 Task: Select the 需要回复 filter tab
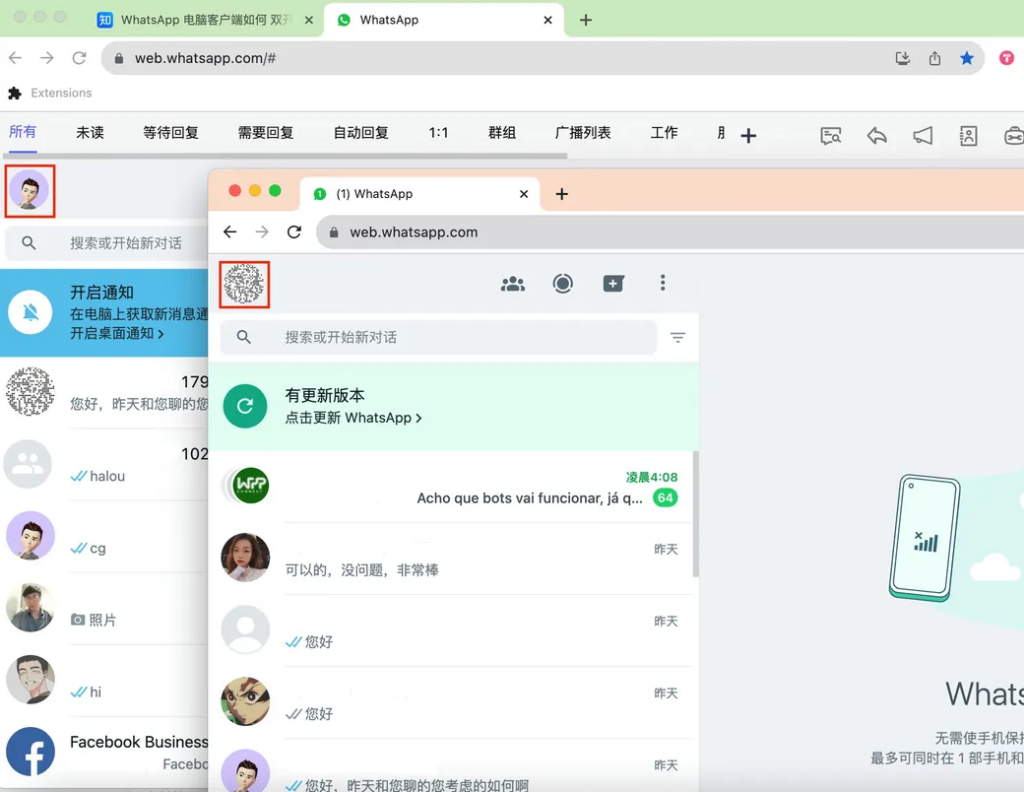click(x=266, y=133)
